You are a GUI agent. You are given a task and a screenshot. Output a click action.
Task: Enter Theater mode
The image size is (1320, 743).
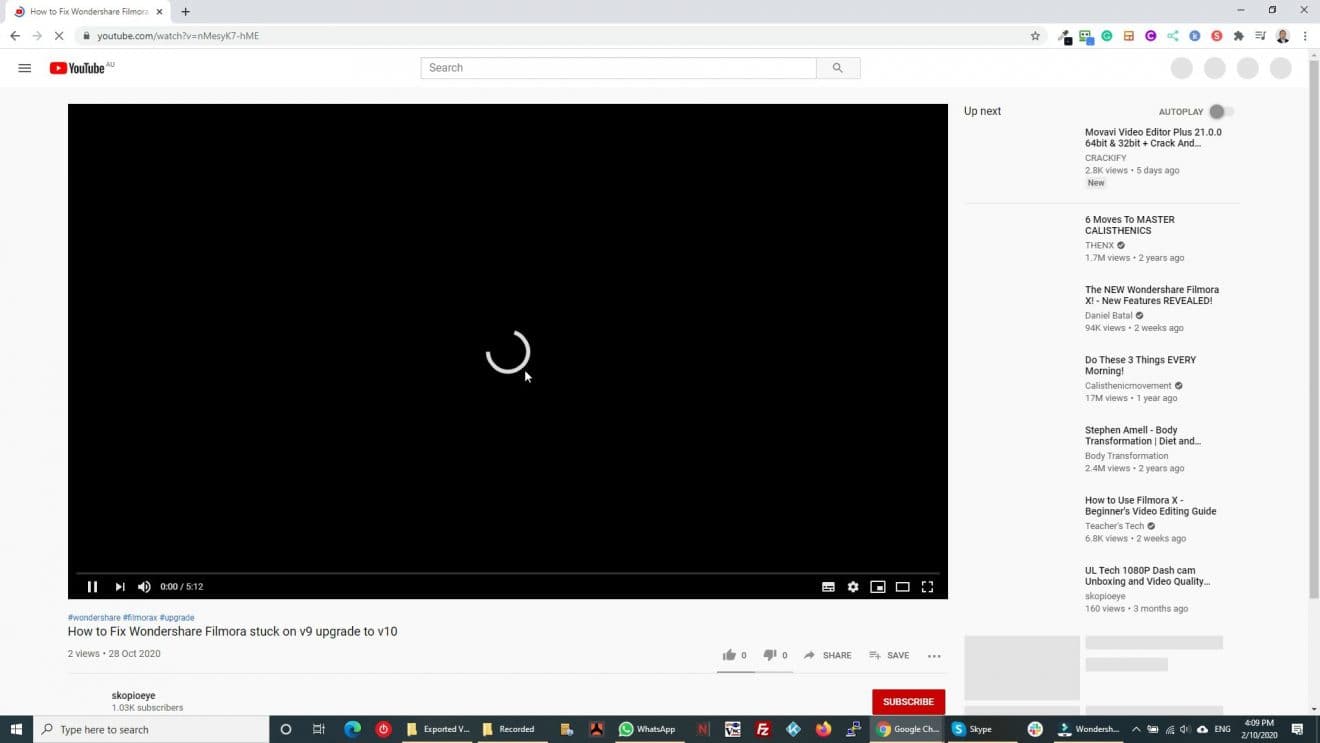(x=903, y=587)
